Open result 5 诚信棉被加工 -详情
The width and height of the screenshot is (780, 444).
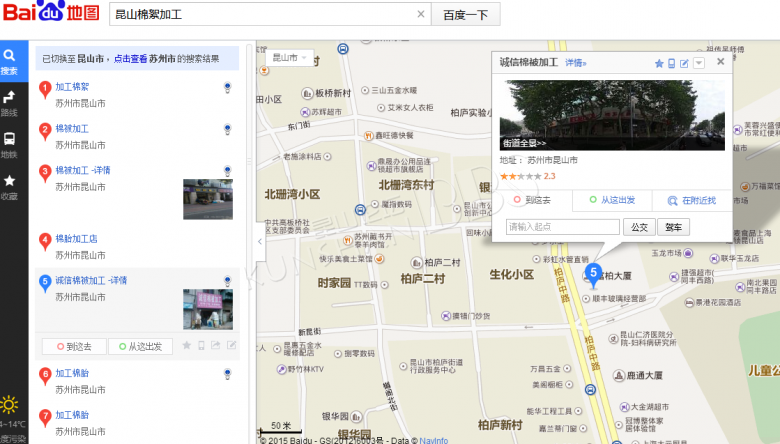point(91,280)
